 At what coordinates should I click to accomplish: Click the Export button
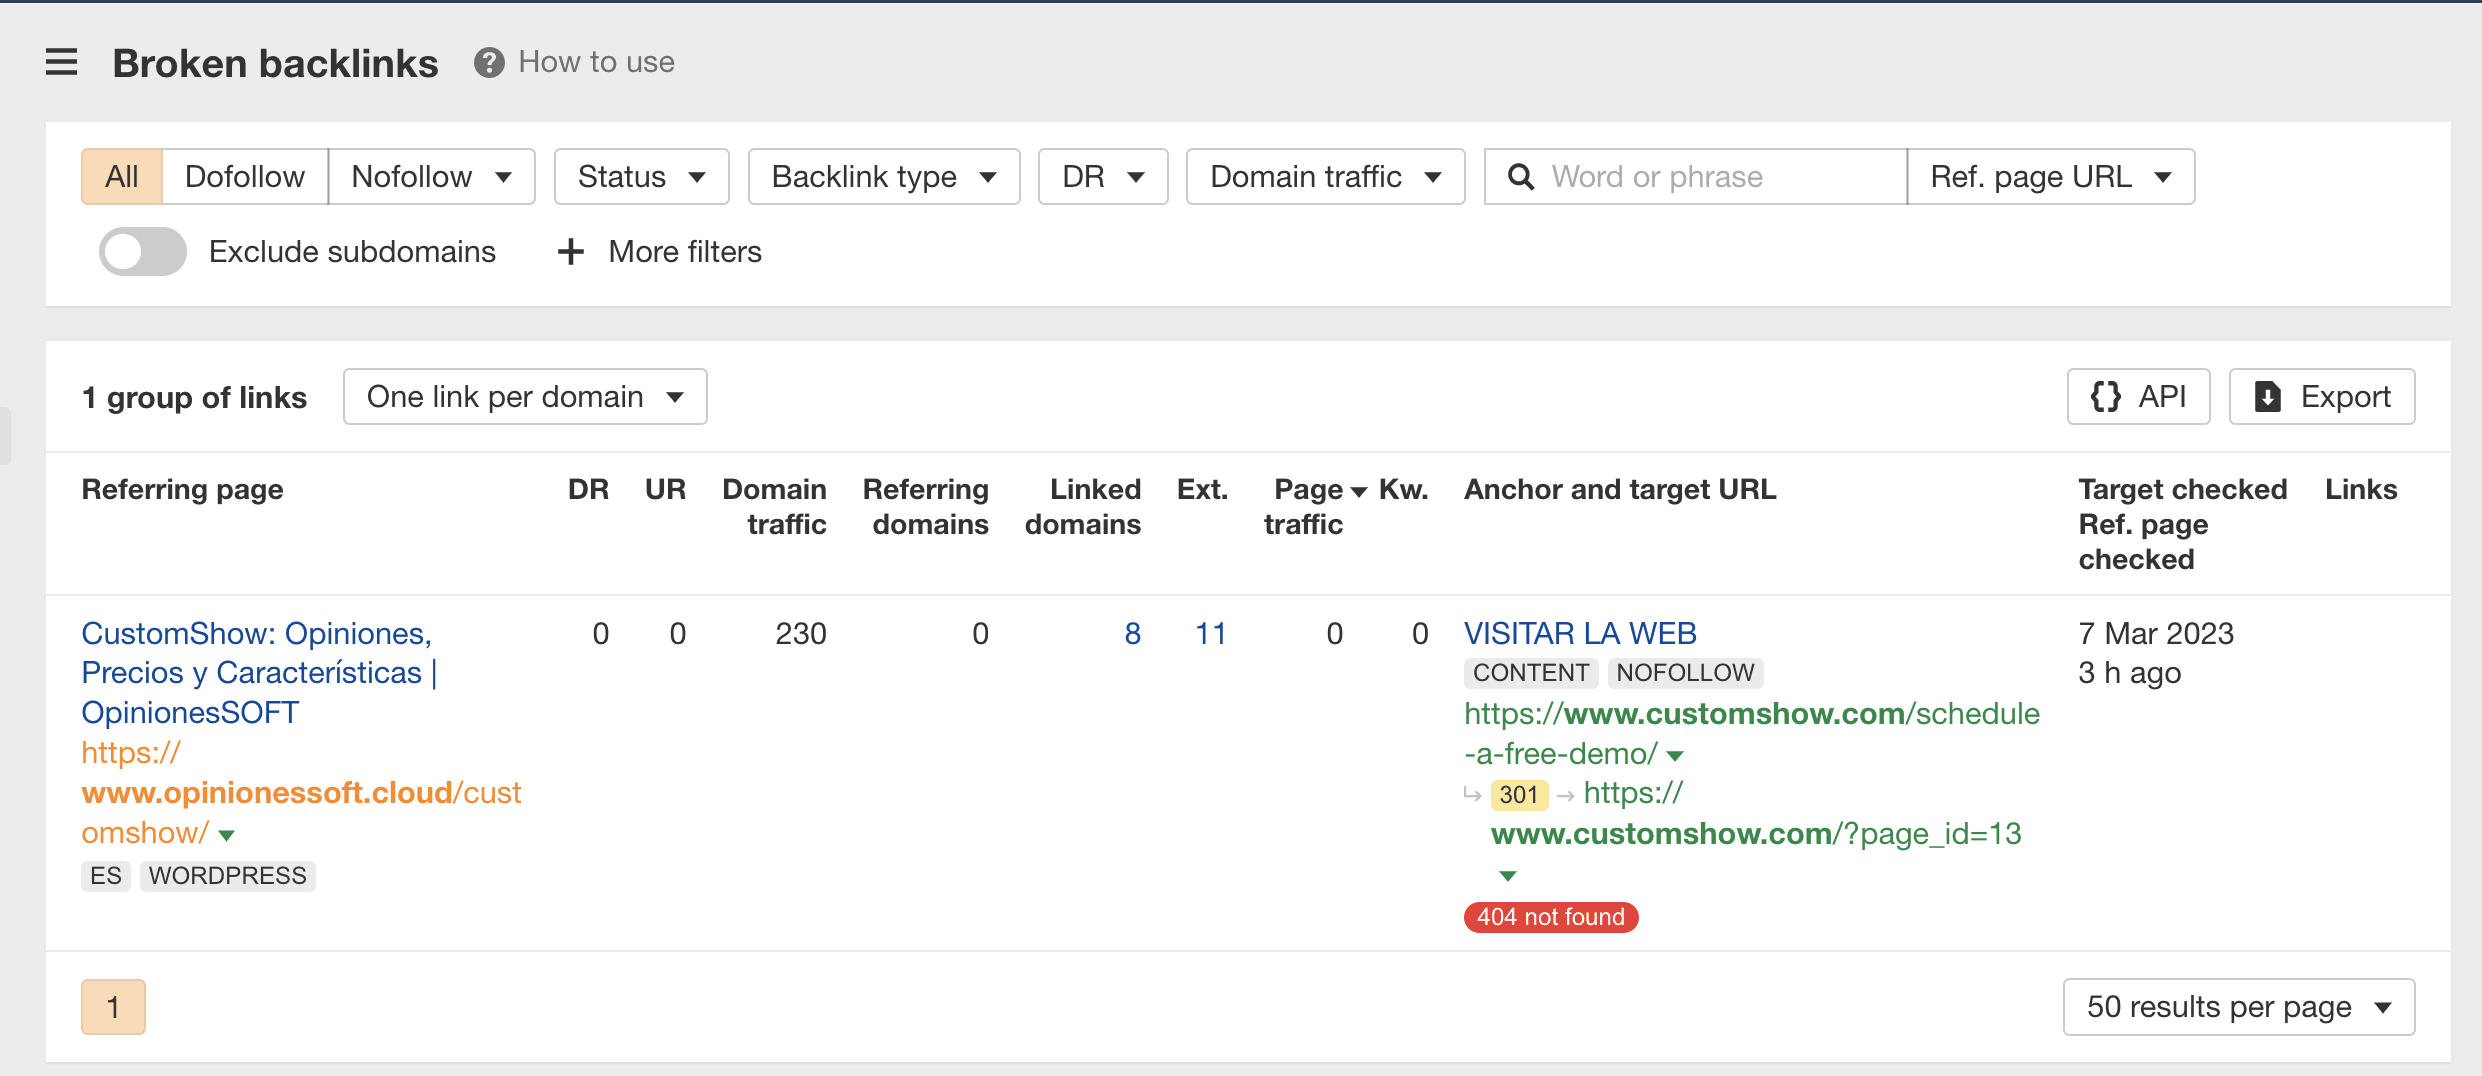(2322, 397)
